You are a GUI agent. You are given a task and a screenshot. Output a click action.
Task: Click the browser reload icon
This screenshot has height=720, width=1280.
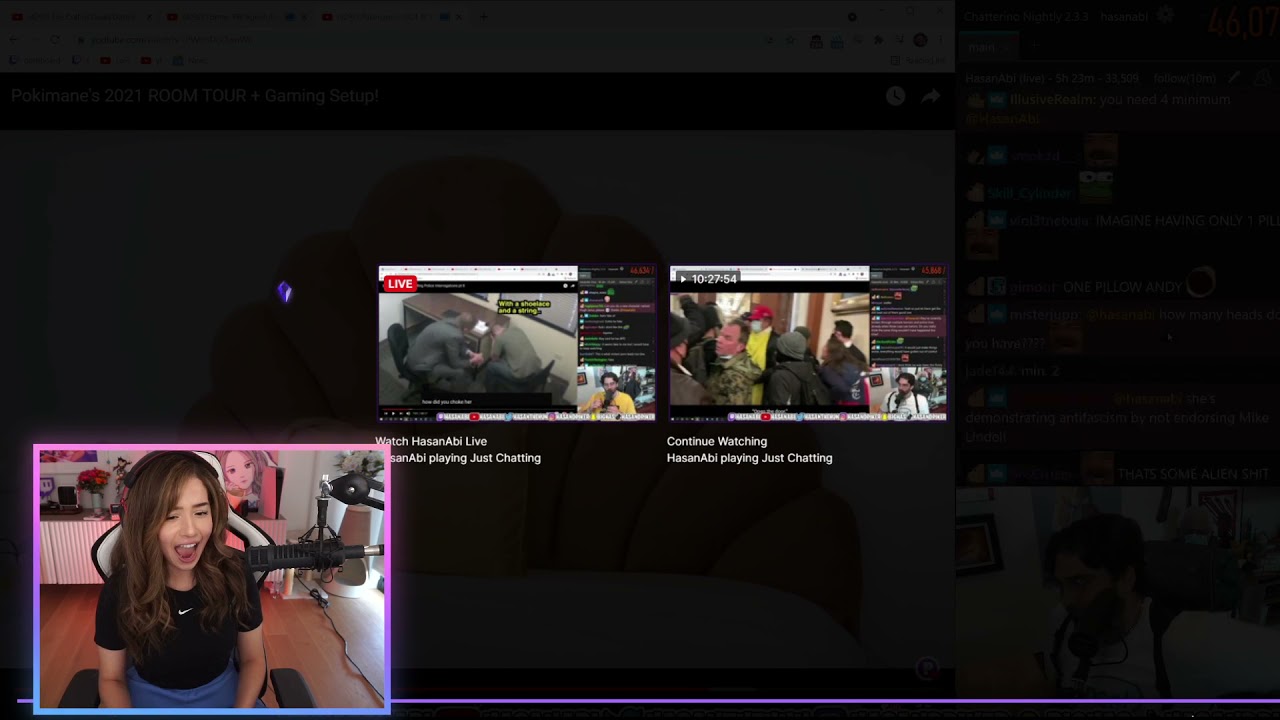55,40
